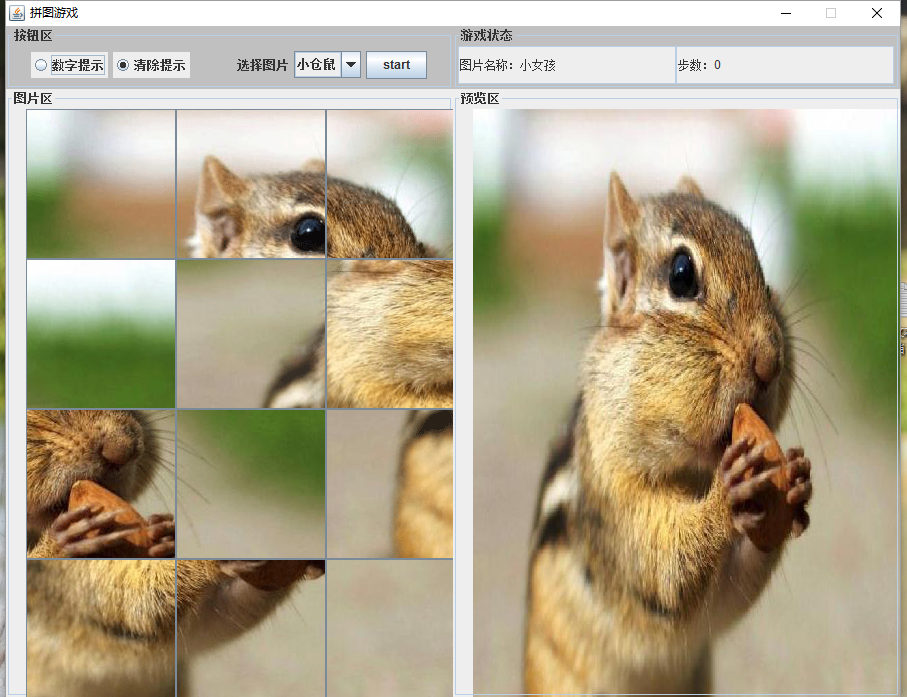Image resolution: width=907 pixels, height=697 pixels.
Task: Click the Java icon in title bar
Action: tap(17, 13)
